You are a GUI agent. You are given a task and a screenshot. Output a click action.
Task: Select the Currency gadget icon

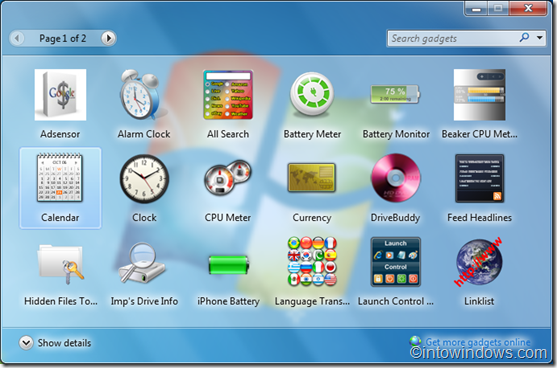[312, 178]
